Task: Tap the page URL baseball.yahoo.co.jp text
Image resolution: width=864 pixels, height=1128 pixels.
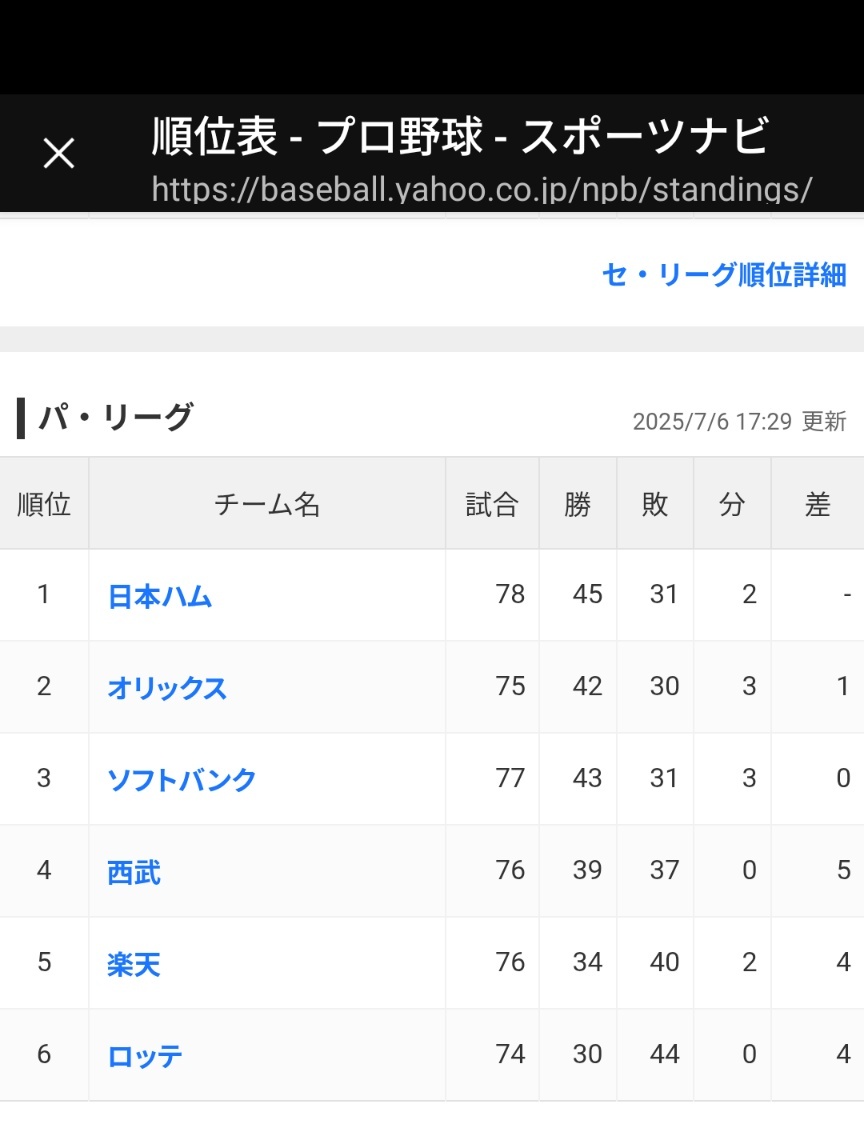Action: [x=481, y=189]
